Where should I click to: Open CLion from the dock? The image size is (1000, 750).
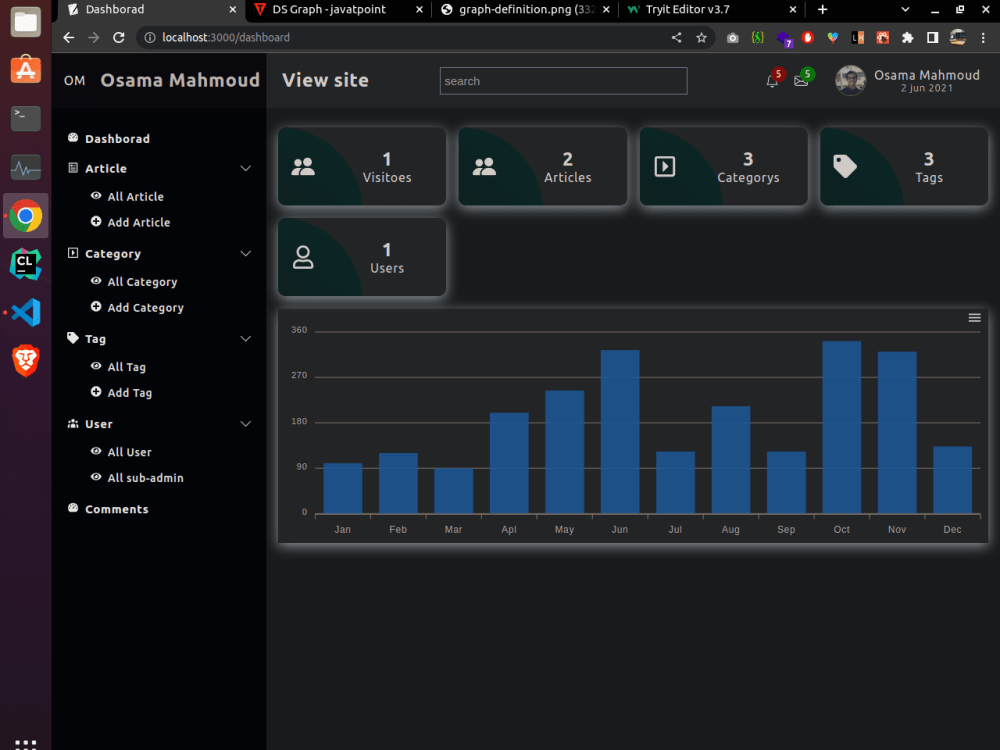[26, 264]
